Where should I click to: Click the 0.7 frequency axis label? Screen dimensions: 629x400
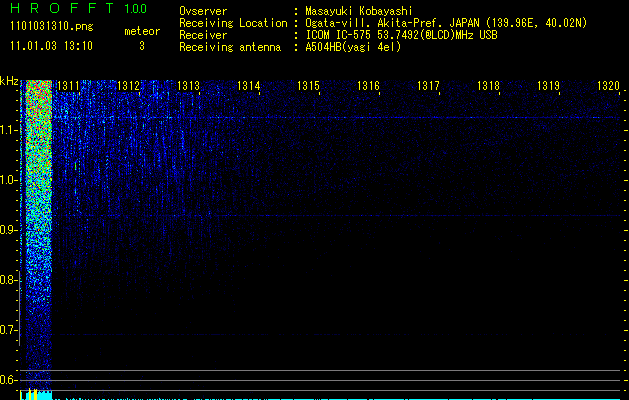click(x=9, y=330)
